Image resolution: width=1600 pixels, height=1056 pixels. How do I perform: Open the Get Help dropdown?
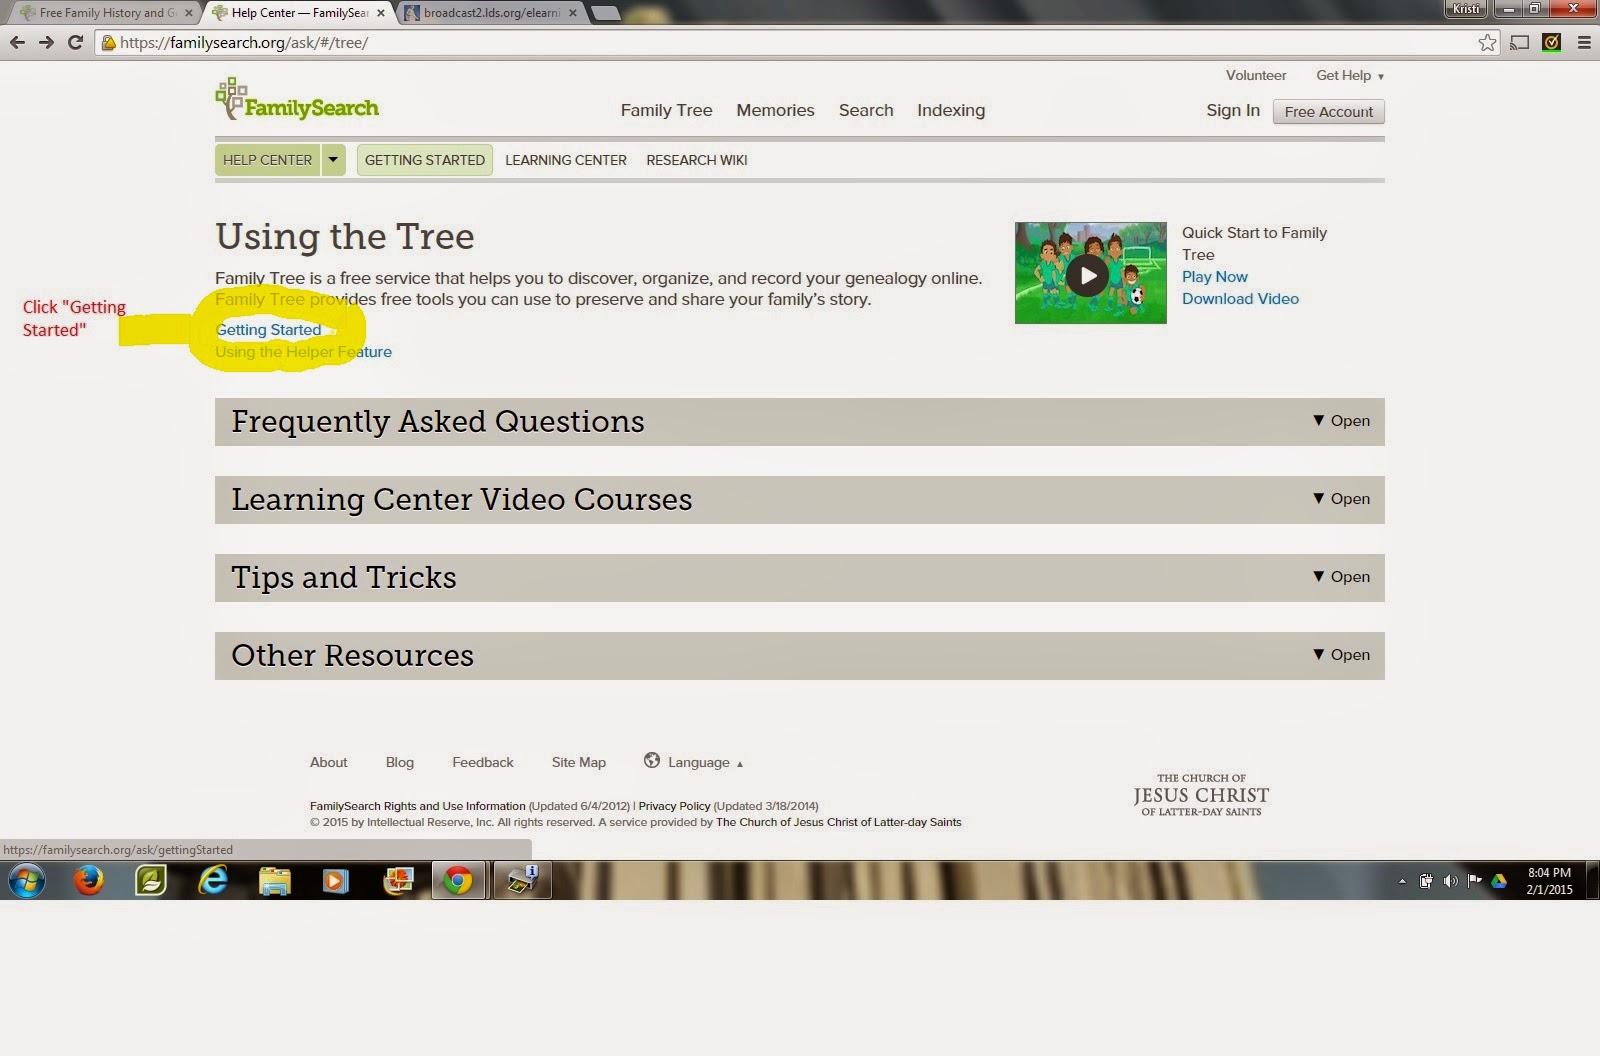(1350, 76)
